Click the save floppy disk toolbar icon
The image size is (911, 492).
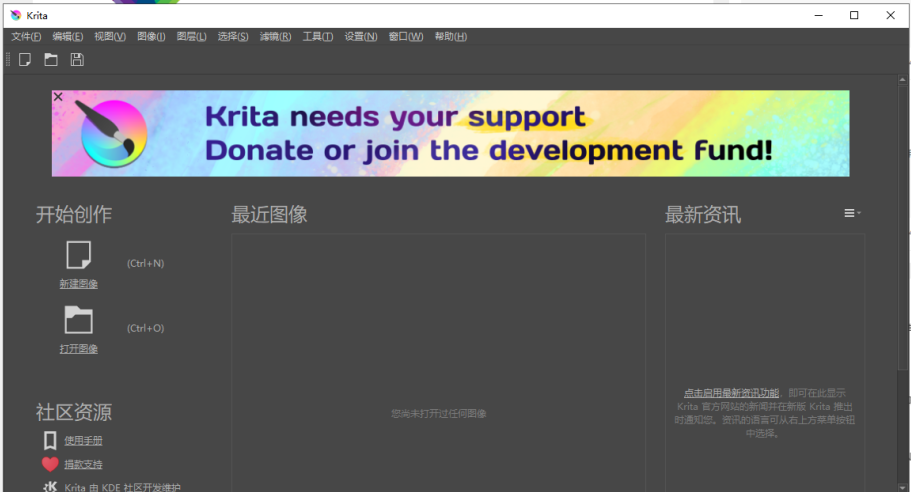(77, 60)
